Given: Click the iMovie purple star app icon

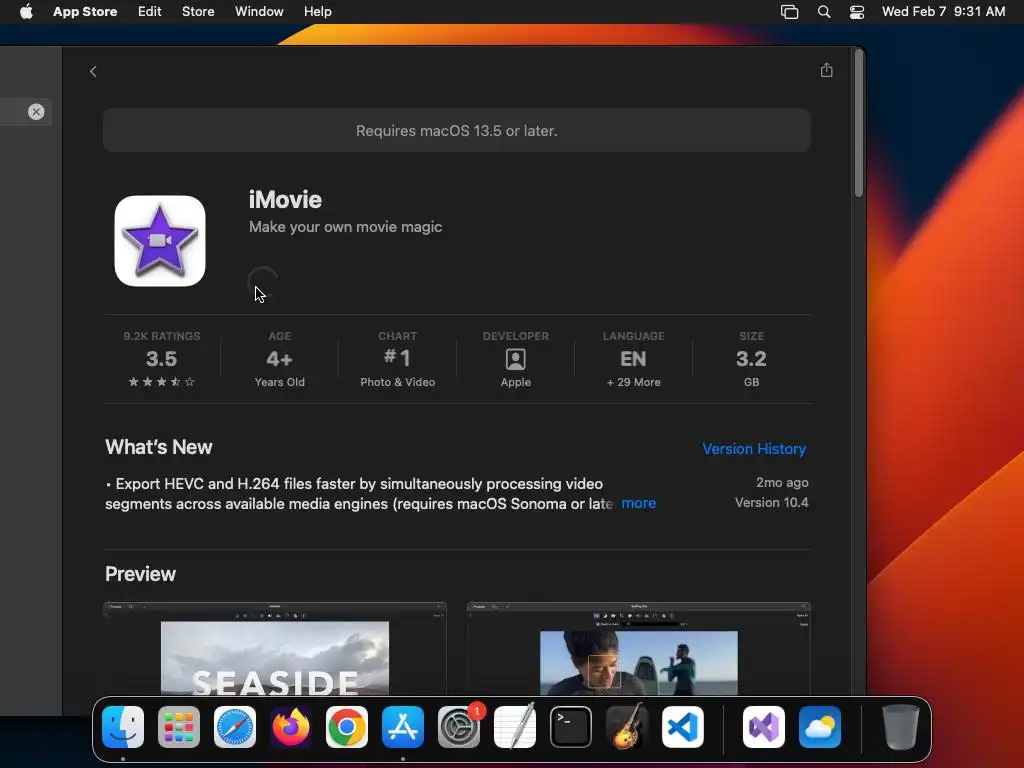Looking at the screenshot, I should 160,241.
